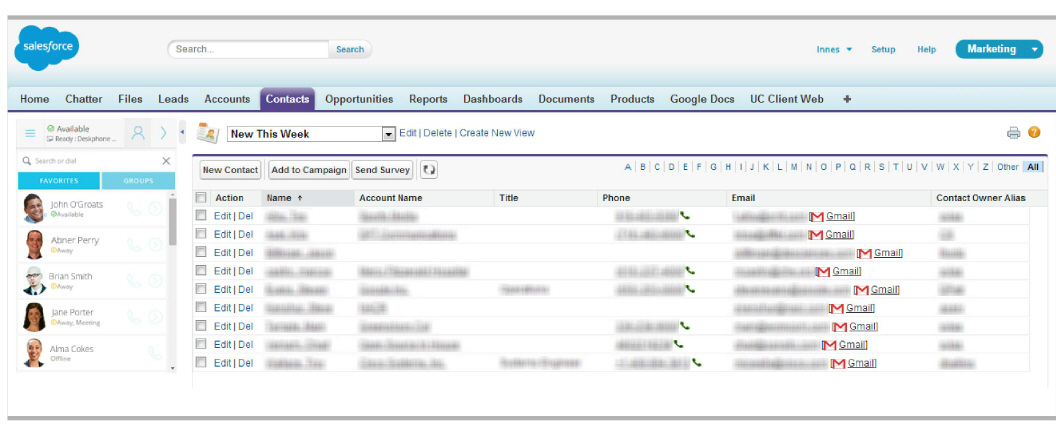Click the Send Survey button

click(383, 170)
